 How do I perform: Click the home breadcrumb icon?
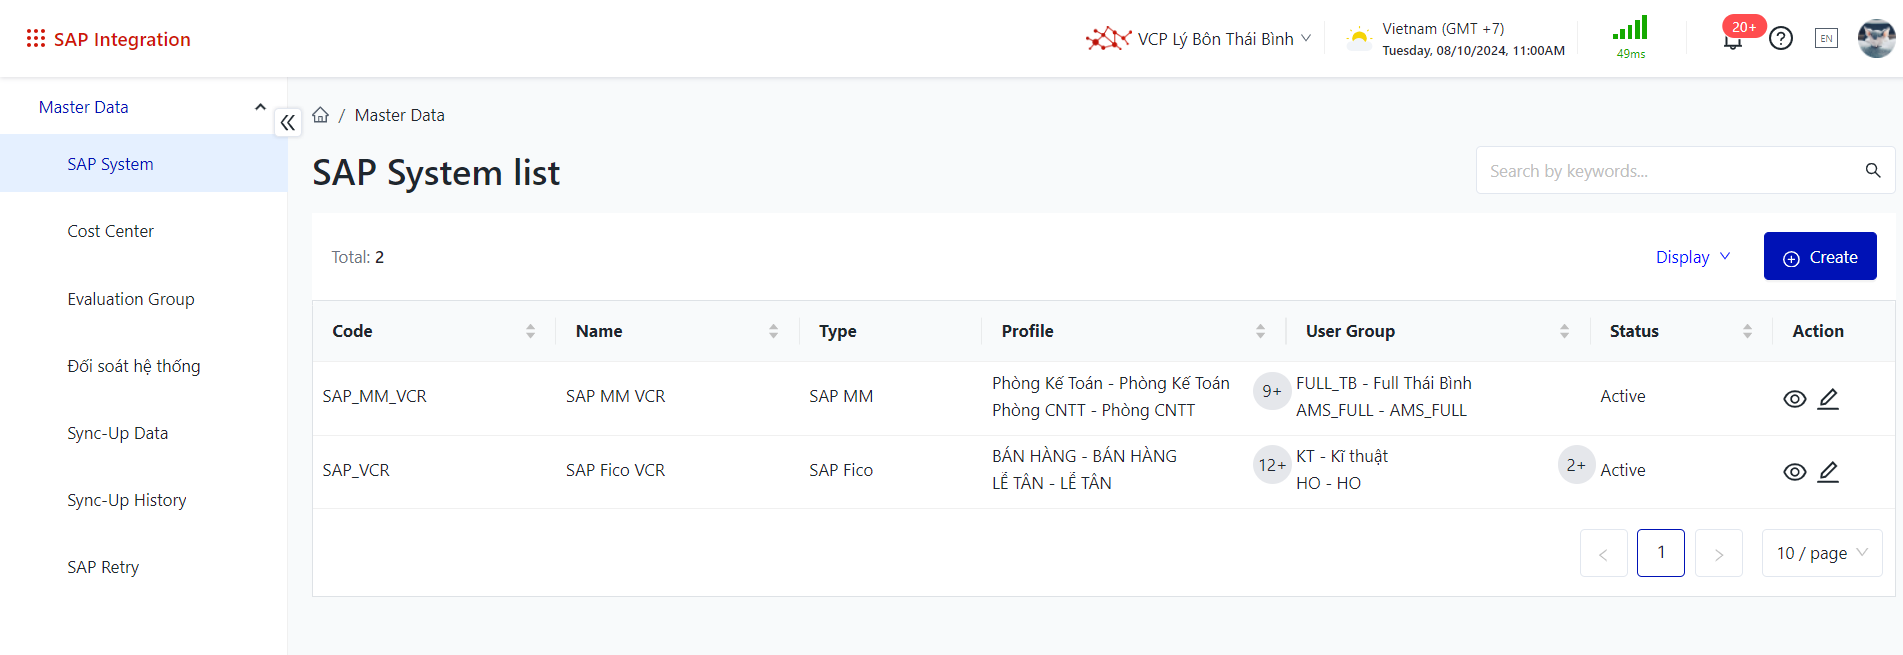[x=321, y=115]
